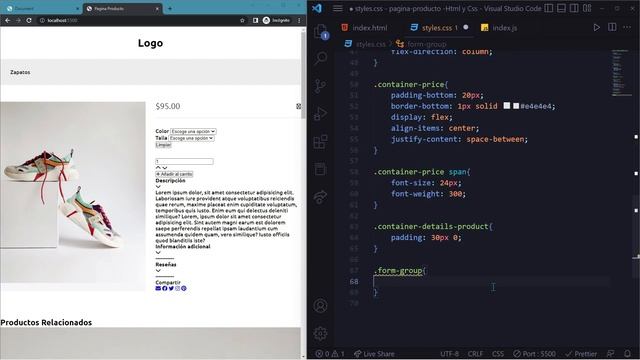640x360 pixels.
Task: Click Live Share in the status bar
Action: (x=374, y=354)
